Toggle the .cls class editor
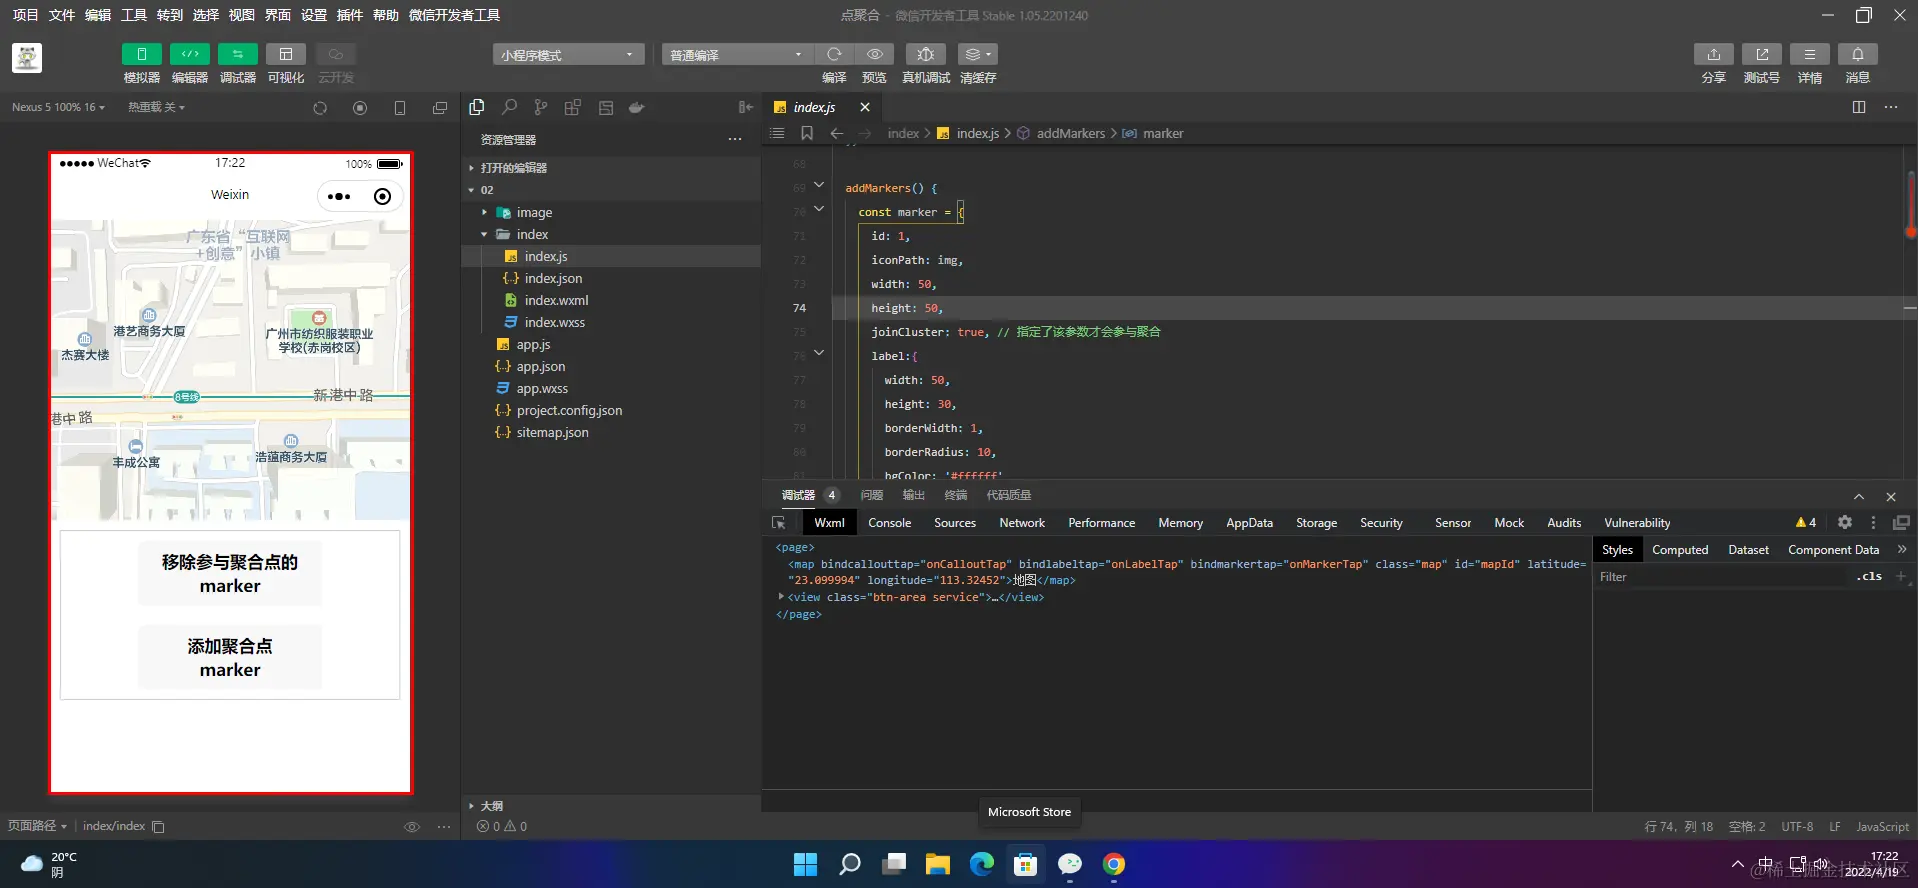Viewport: 1918px width, 888px height. (x=1869, y=577)
